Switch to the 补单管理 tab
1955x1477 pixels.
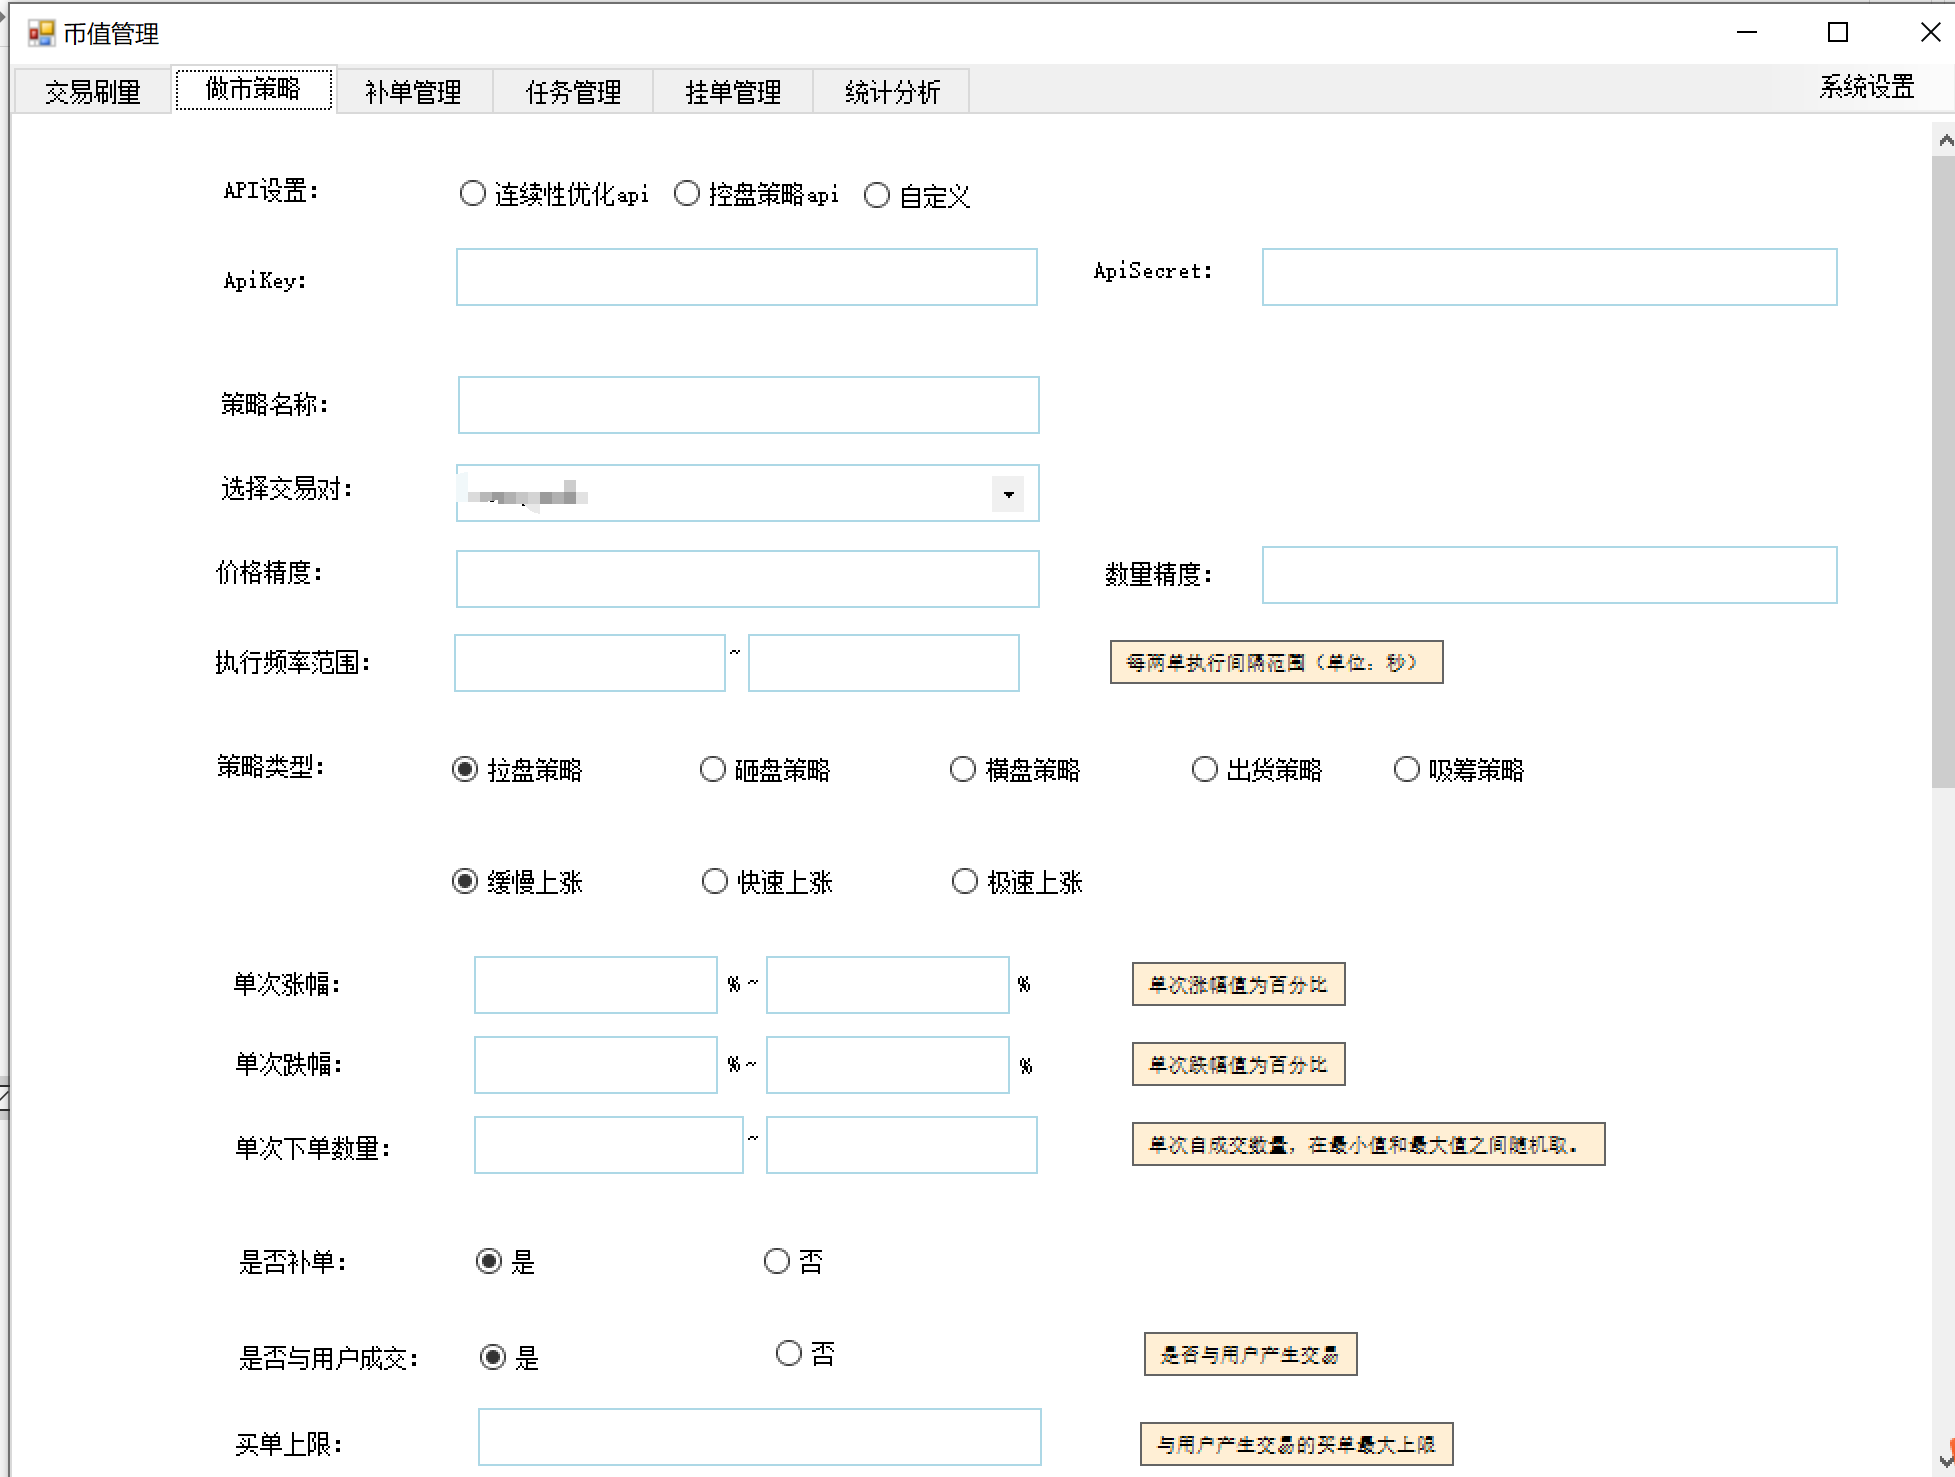(x=413, y=92)
